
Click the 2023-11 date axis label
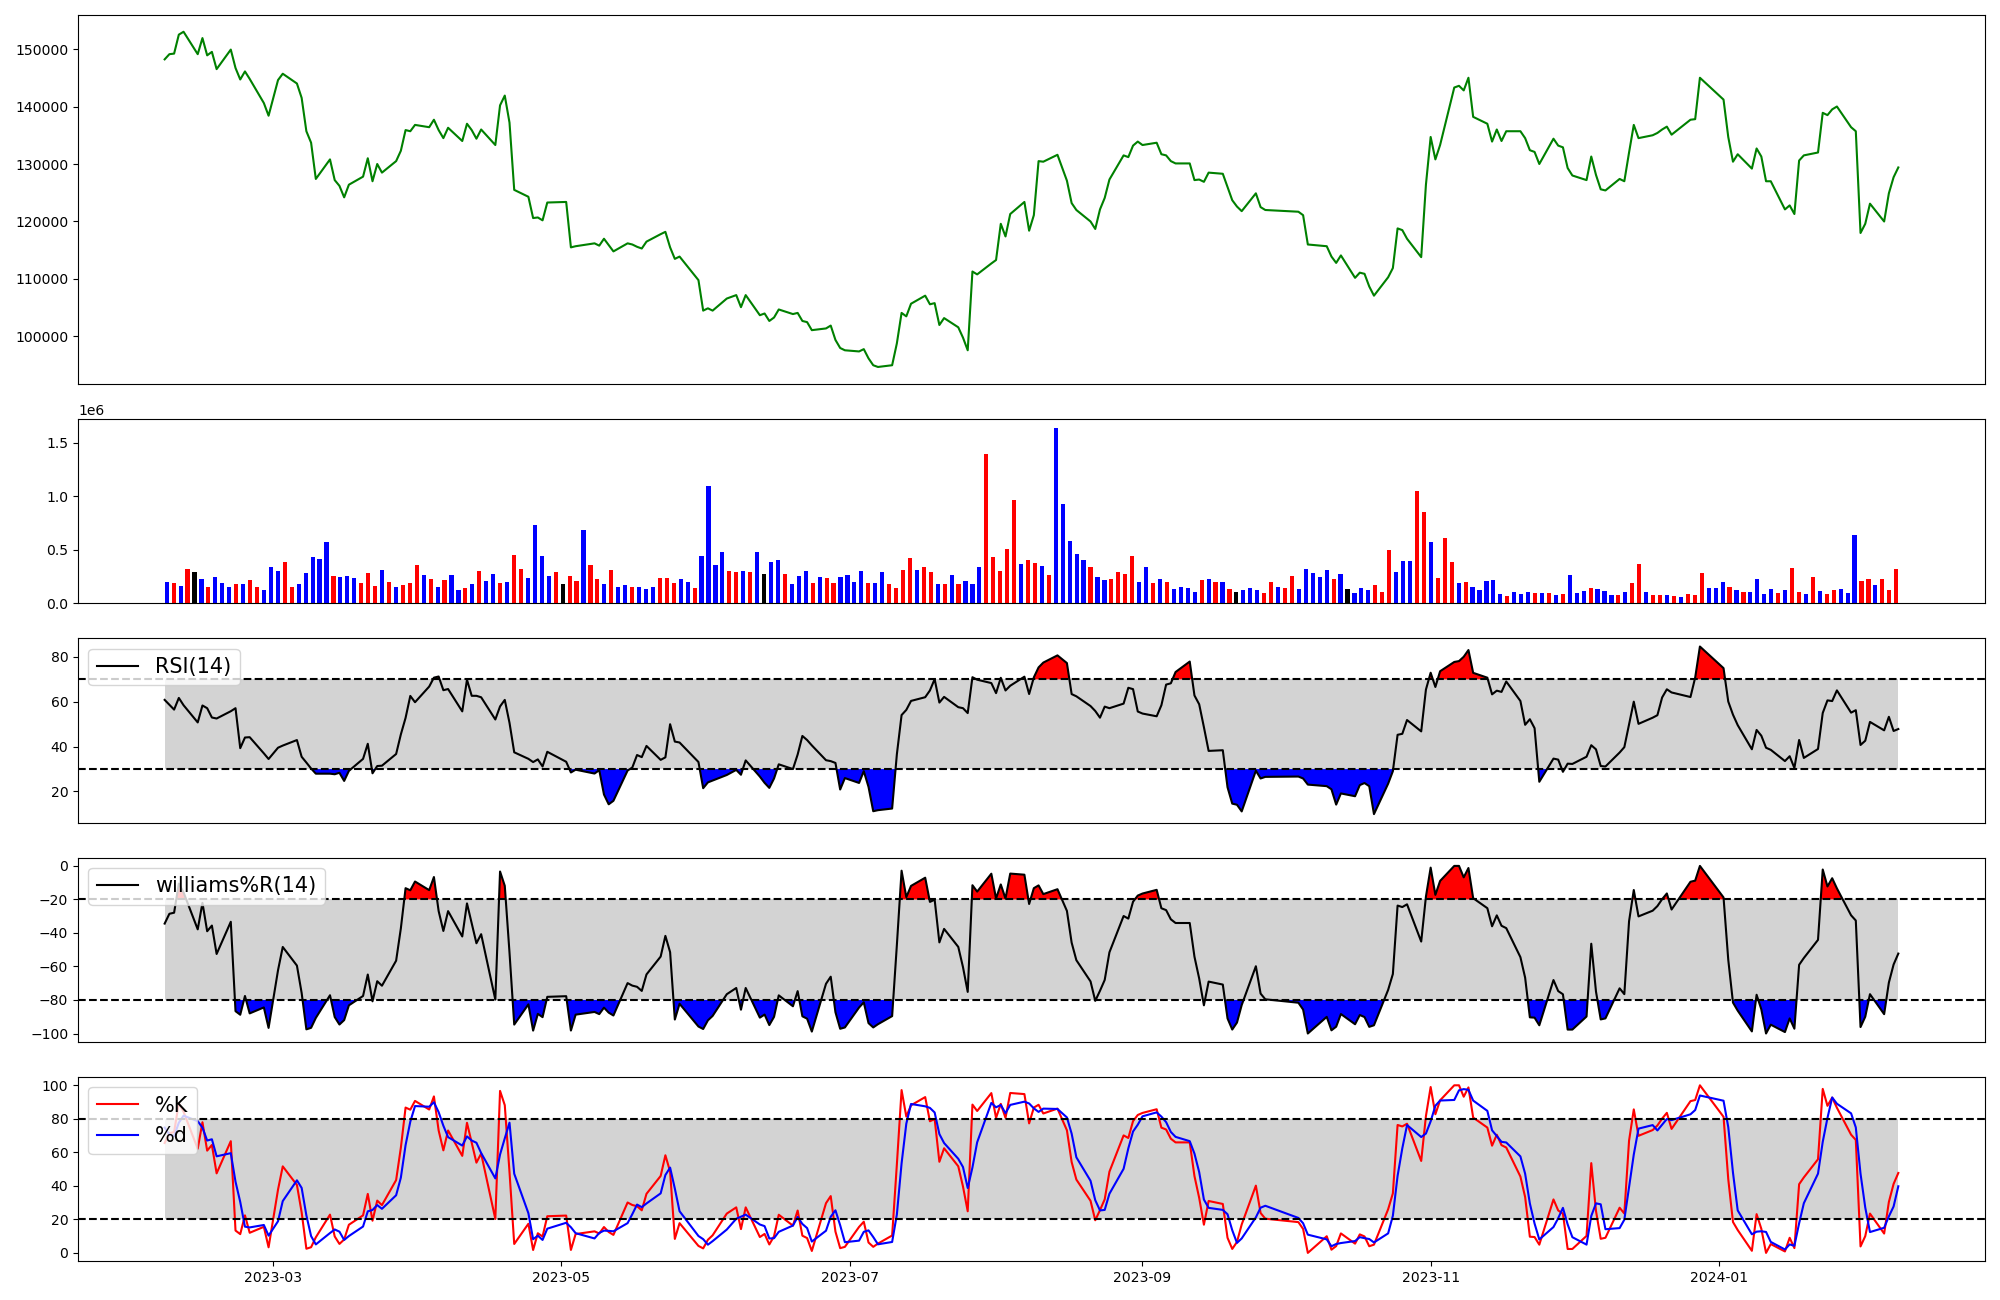pos(1430,1277)
